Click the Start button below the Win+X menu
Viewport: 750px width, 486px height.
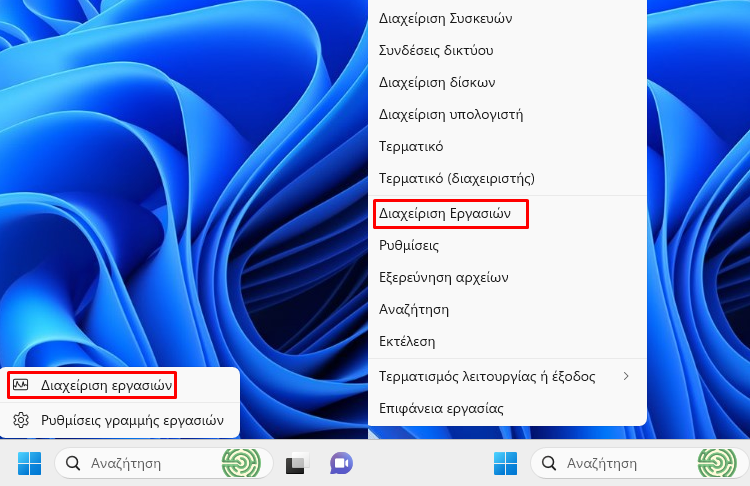[x=506, y=464]
